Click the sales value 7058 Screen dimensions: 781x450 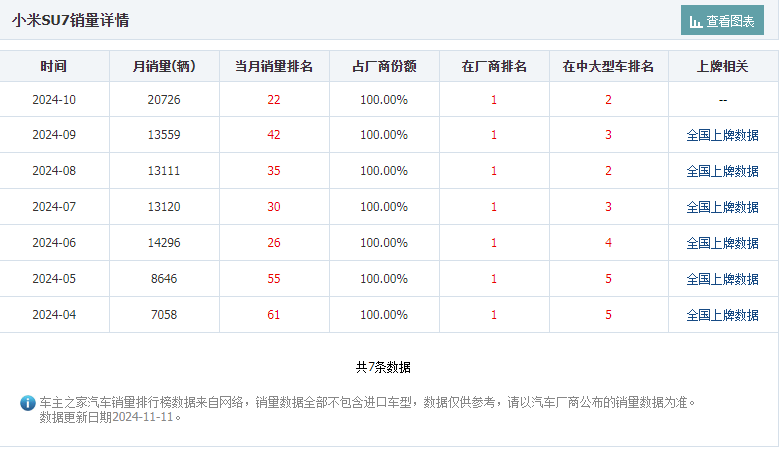164,314
